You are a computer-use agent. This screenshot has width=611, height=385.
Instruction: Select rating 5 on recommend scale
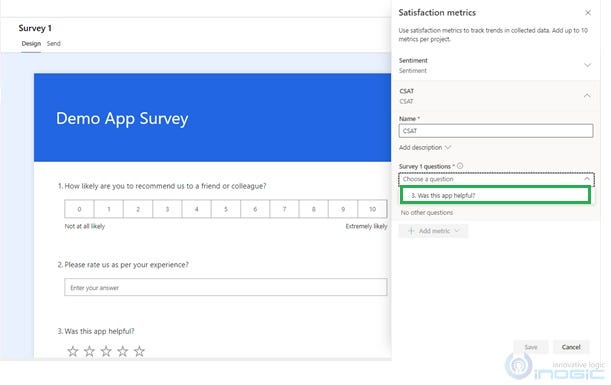tap(226, 209)
